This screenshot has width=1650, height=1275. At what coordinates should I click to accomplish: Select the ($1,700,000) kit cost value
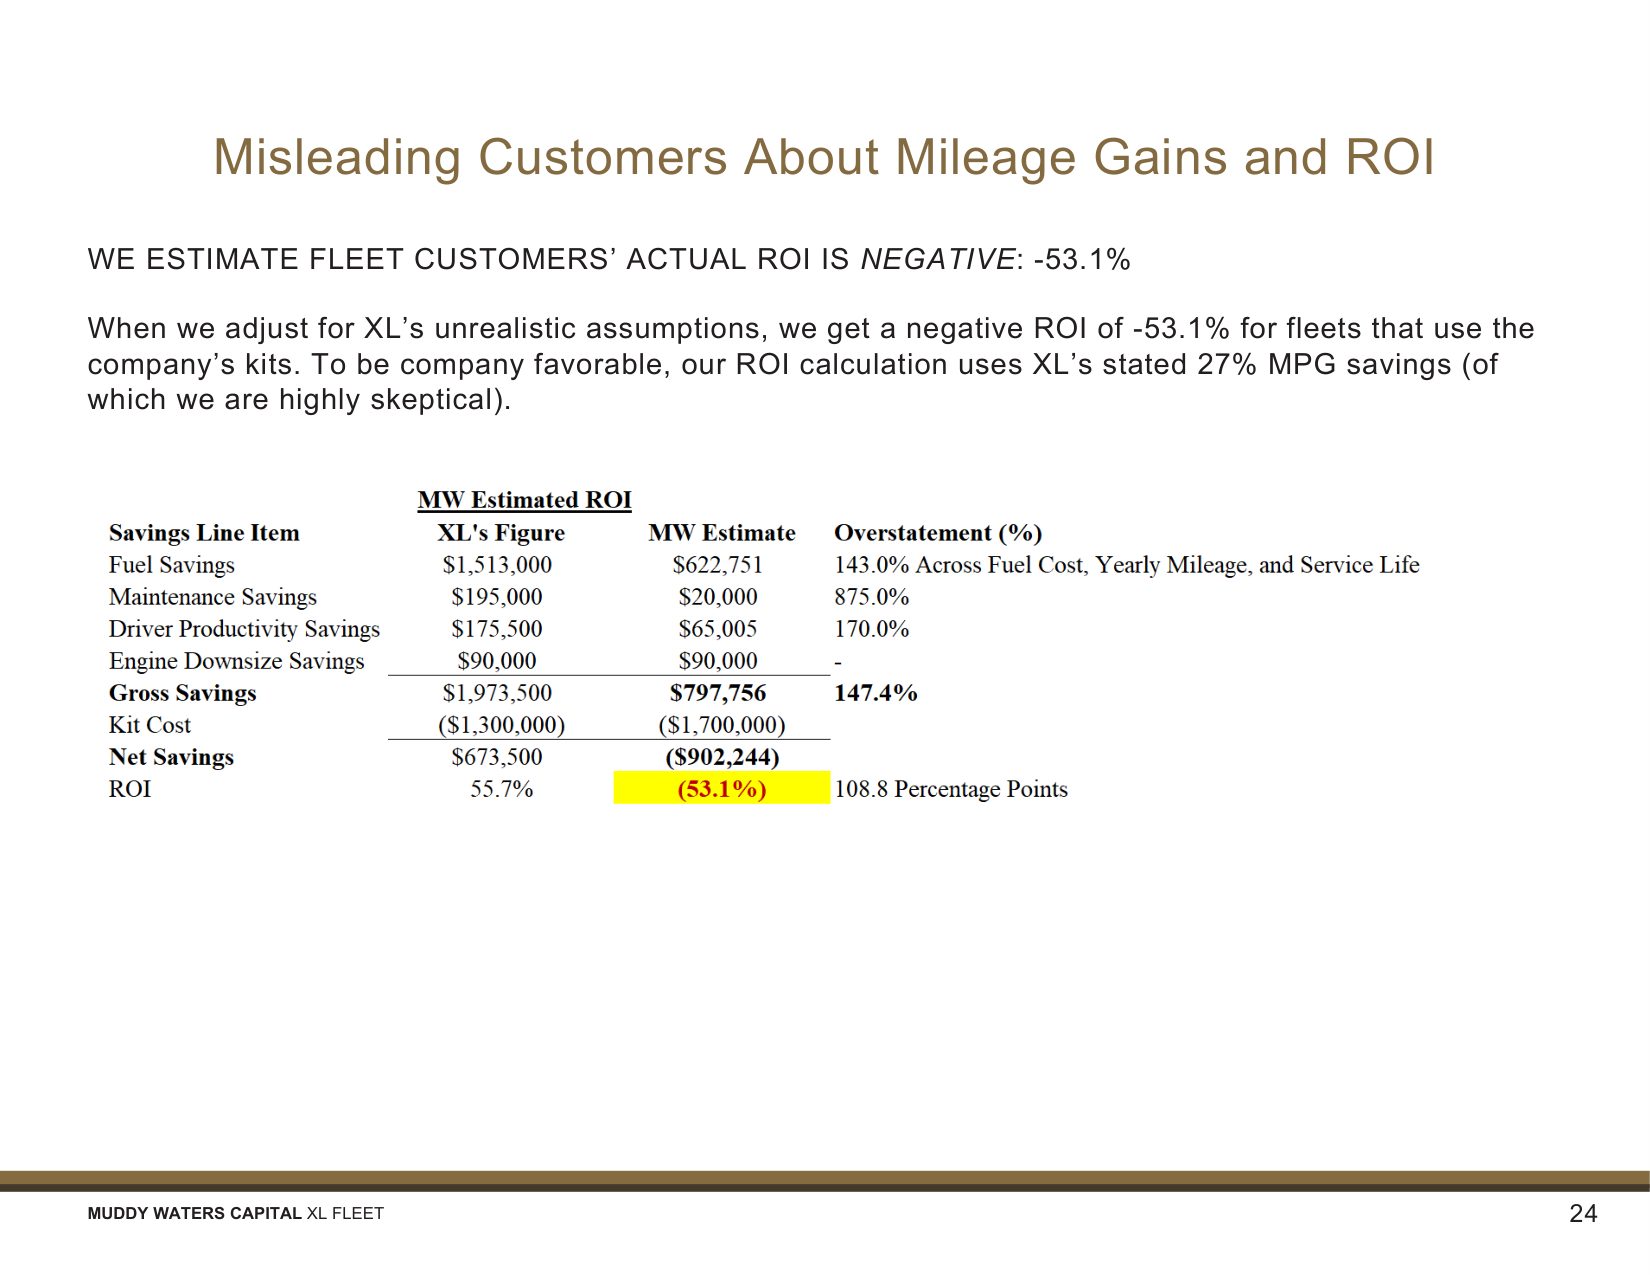[721, 725]
